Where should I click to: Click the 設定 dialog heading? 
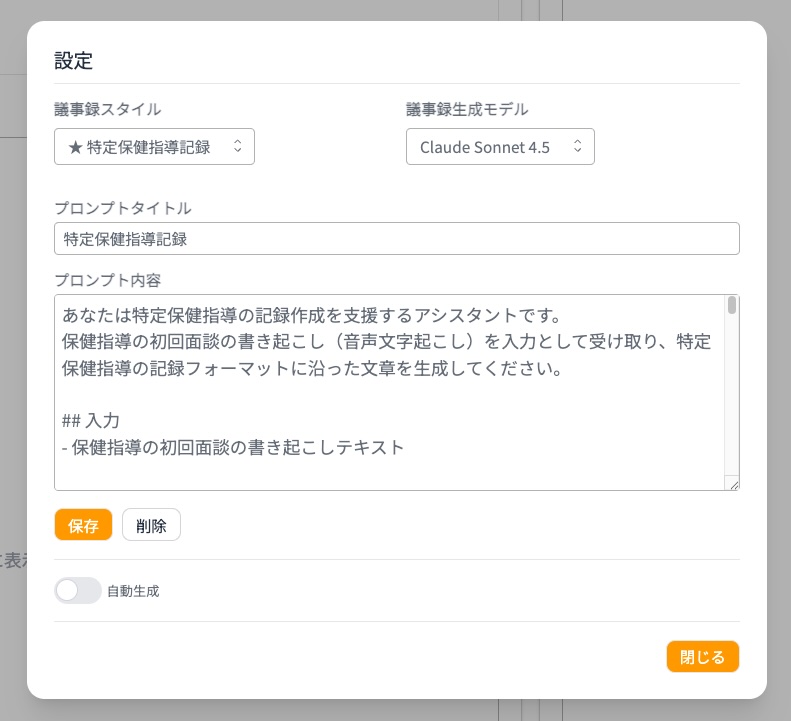pos(73,60)
